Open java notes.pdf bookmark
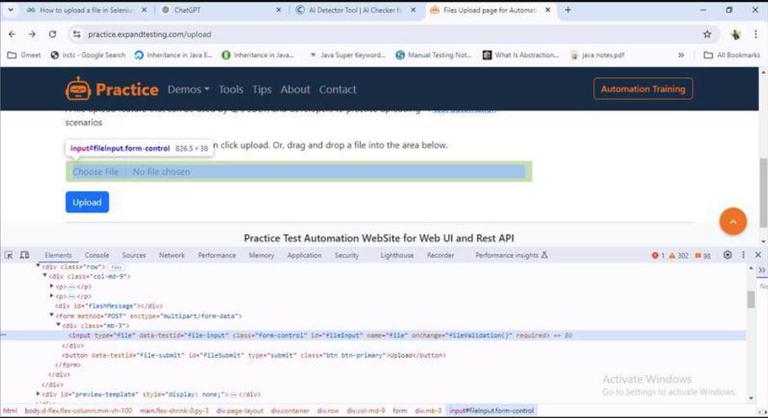 [598, 55]
